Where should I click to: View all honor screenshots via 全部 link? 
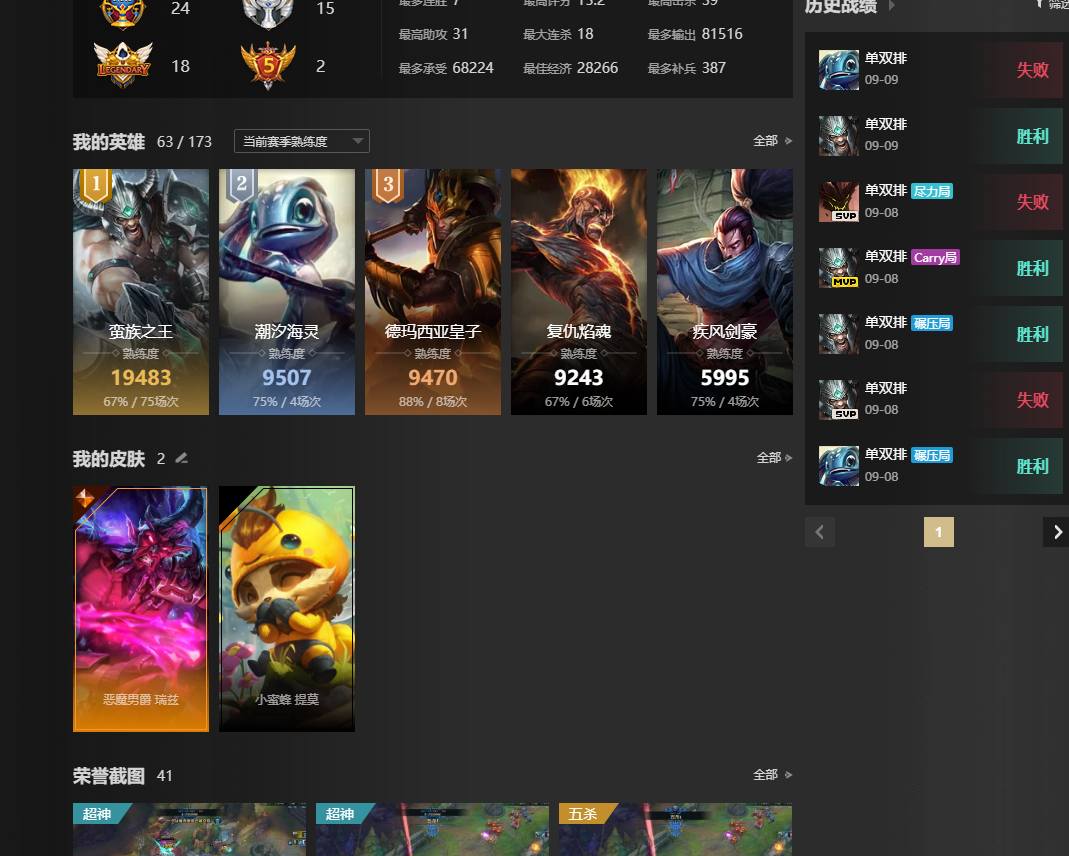point(772,774)
